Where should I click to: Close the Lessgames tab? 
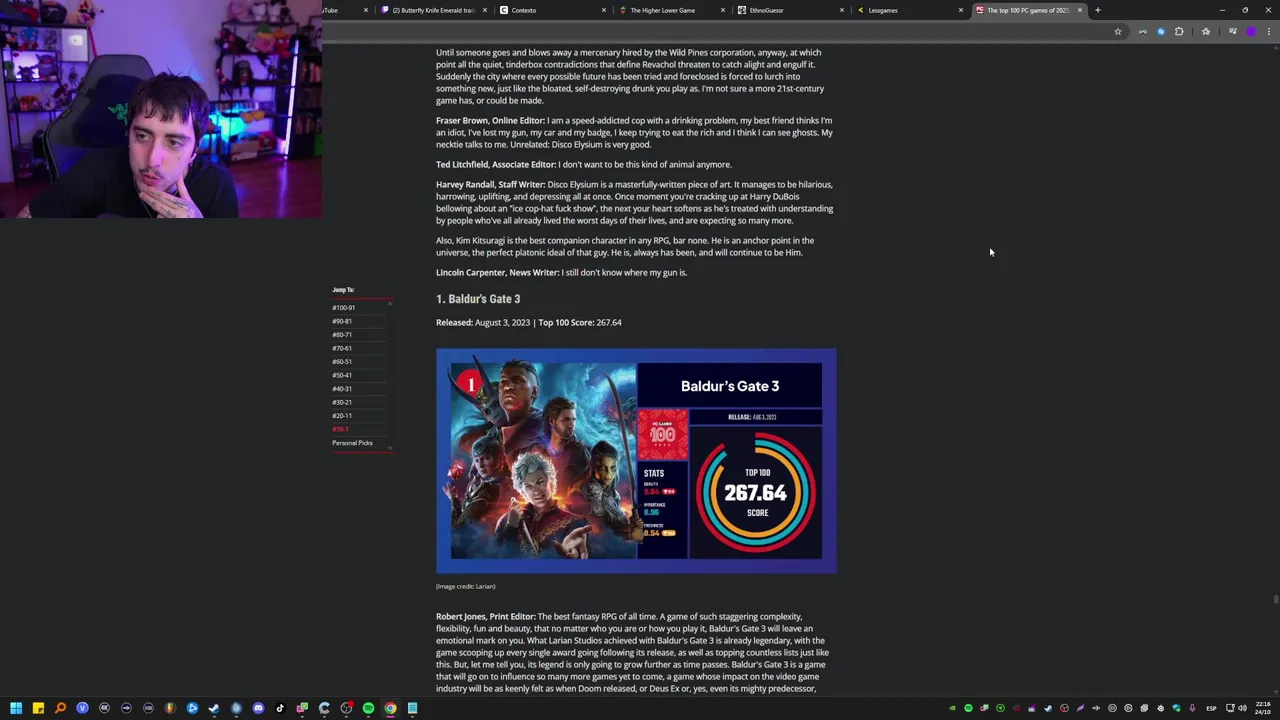[x=961, y=10]
